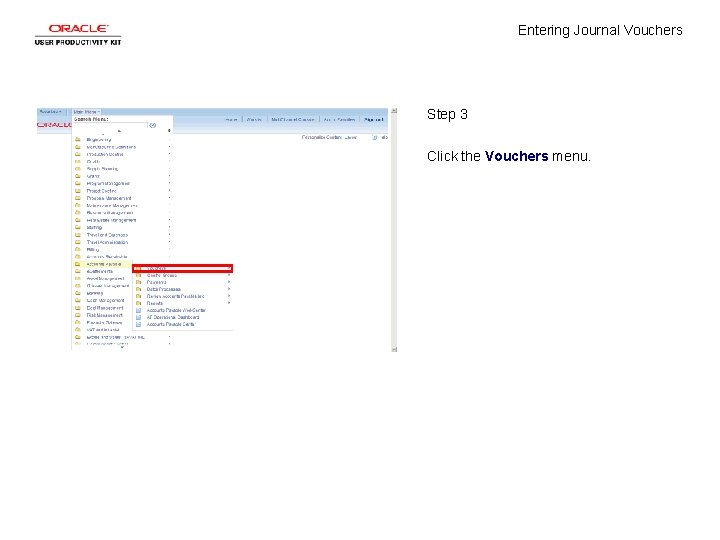The width and height of the screenshot is (720, 540).
Task: Expand the Reports submenu arrow
Action: coord(229,303)
